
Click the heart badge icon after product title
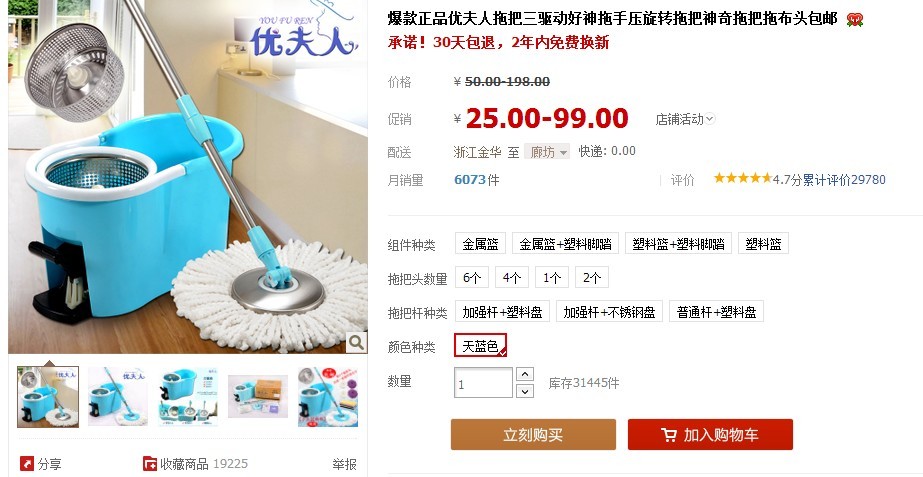coord(855,20)
